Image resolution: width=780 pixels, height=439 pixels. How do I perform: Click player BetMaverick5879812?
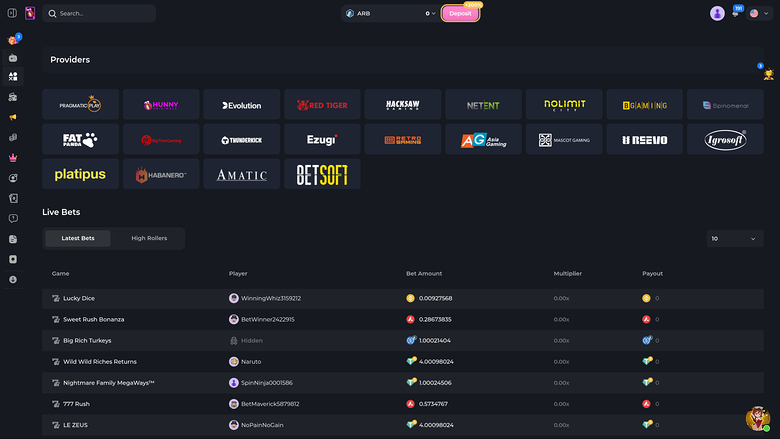coord(270,404)
